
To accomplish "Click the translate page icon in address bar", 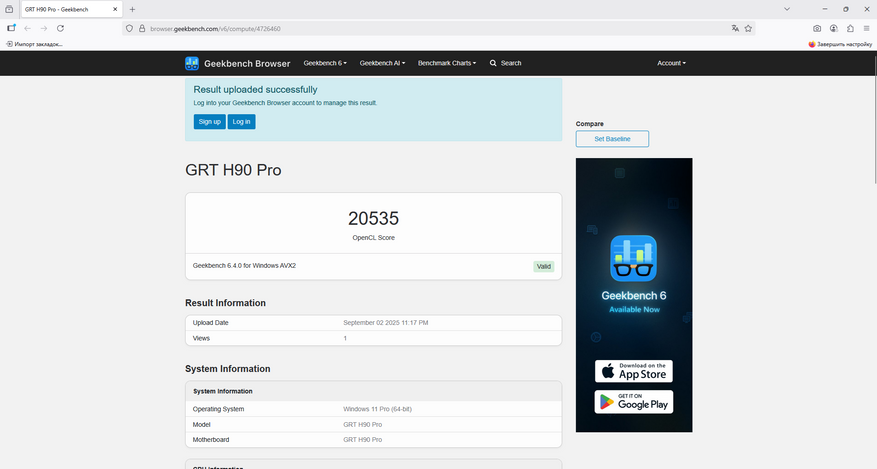I will [x=735, y=28].
